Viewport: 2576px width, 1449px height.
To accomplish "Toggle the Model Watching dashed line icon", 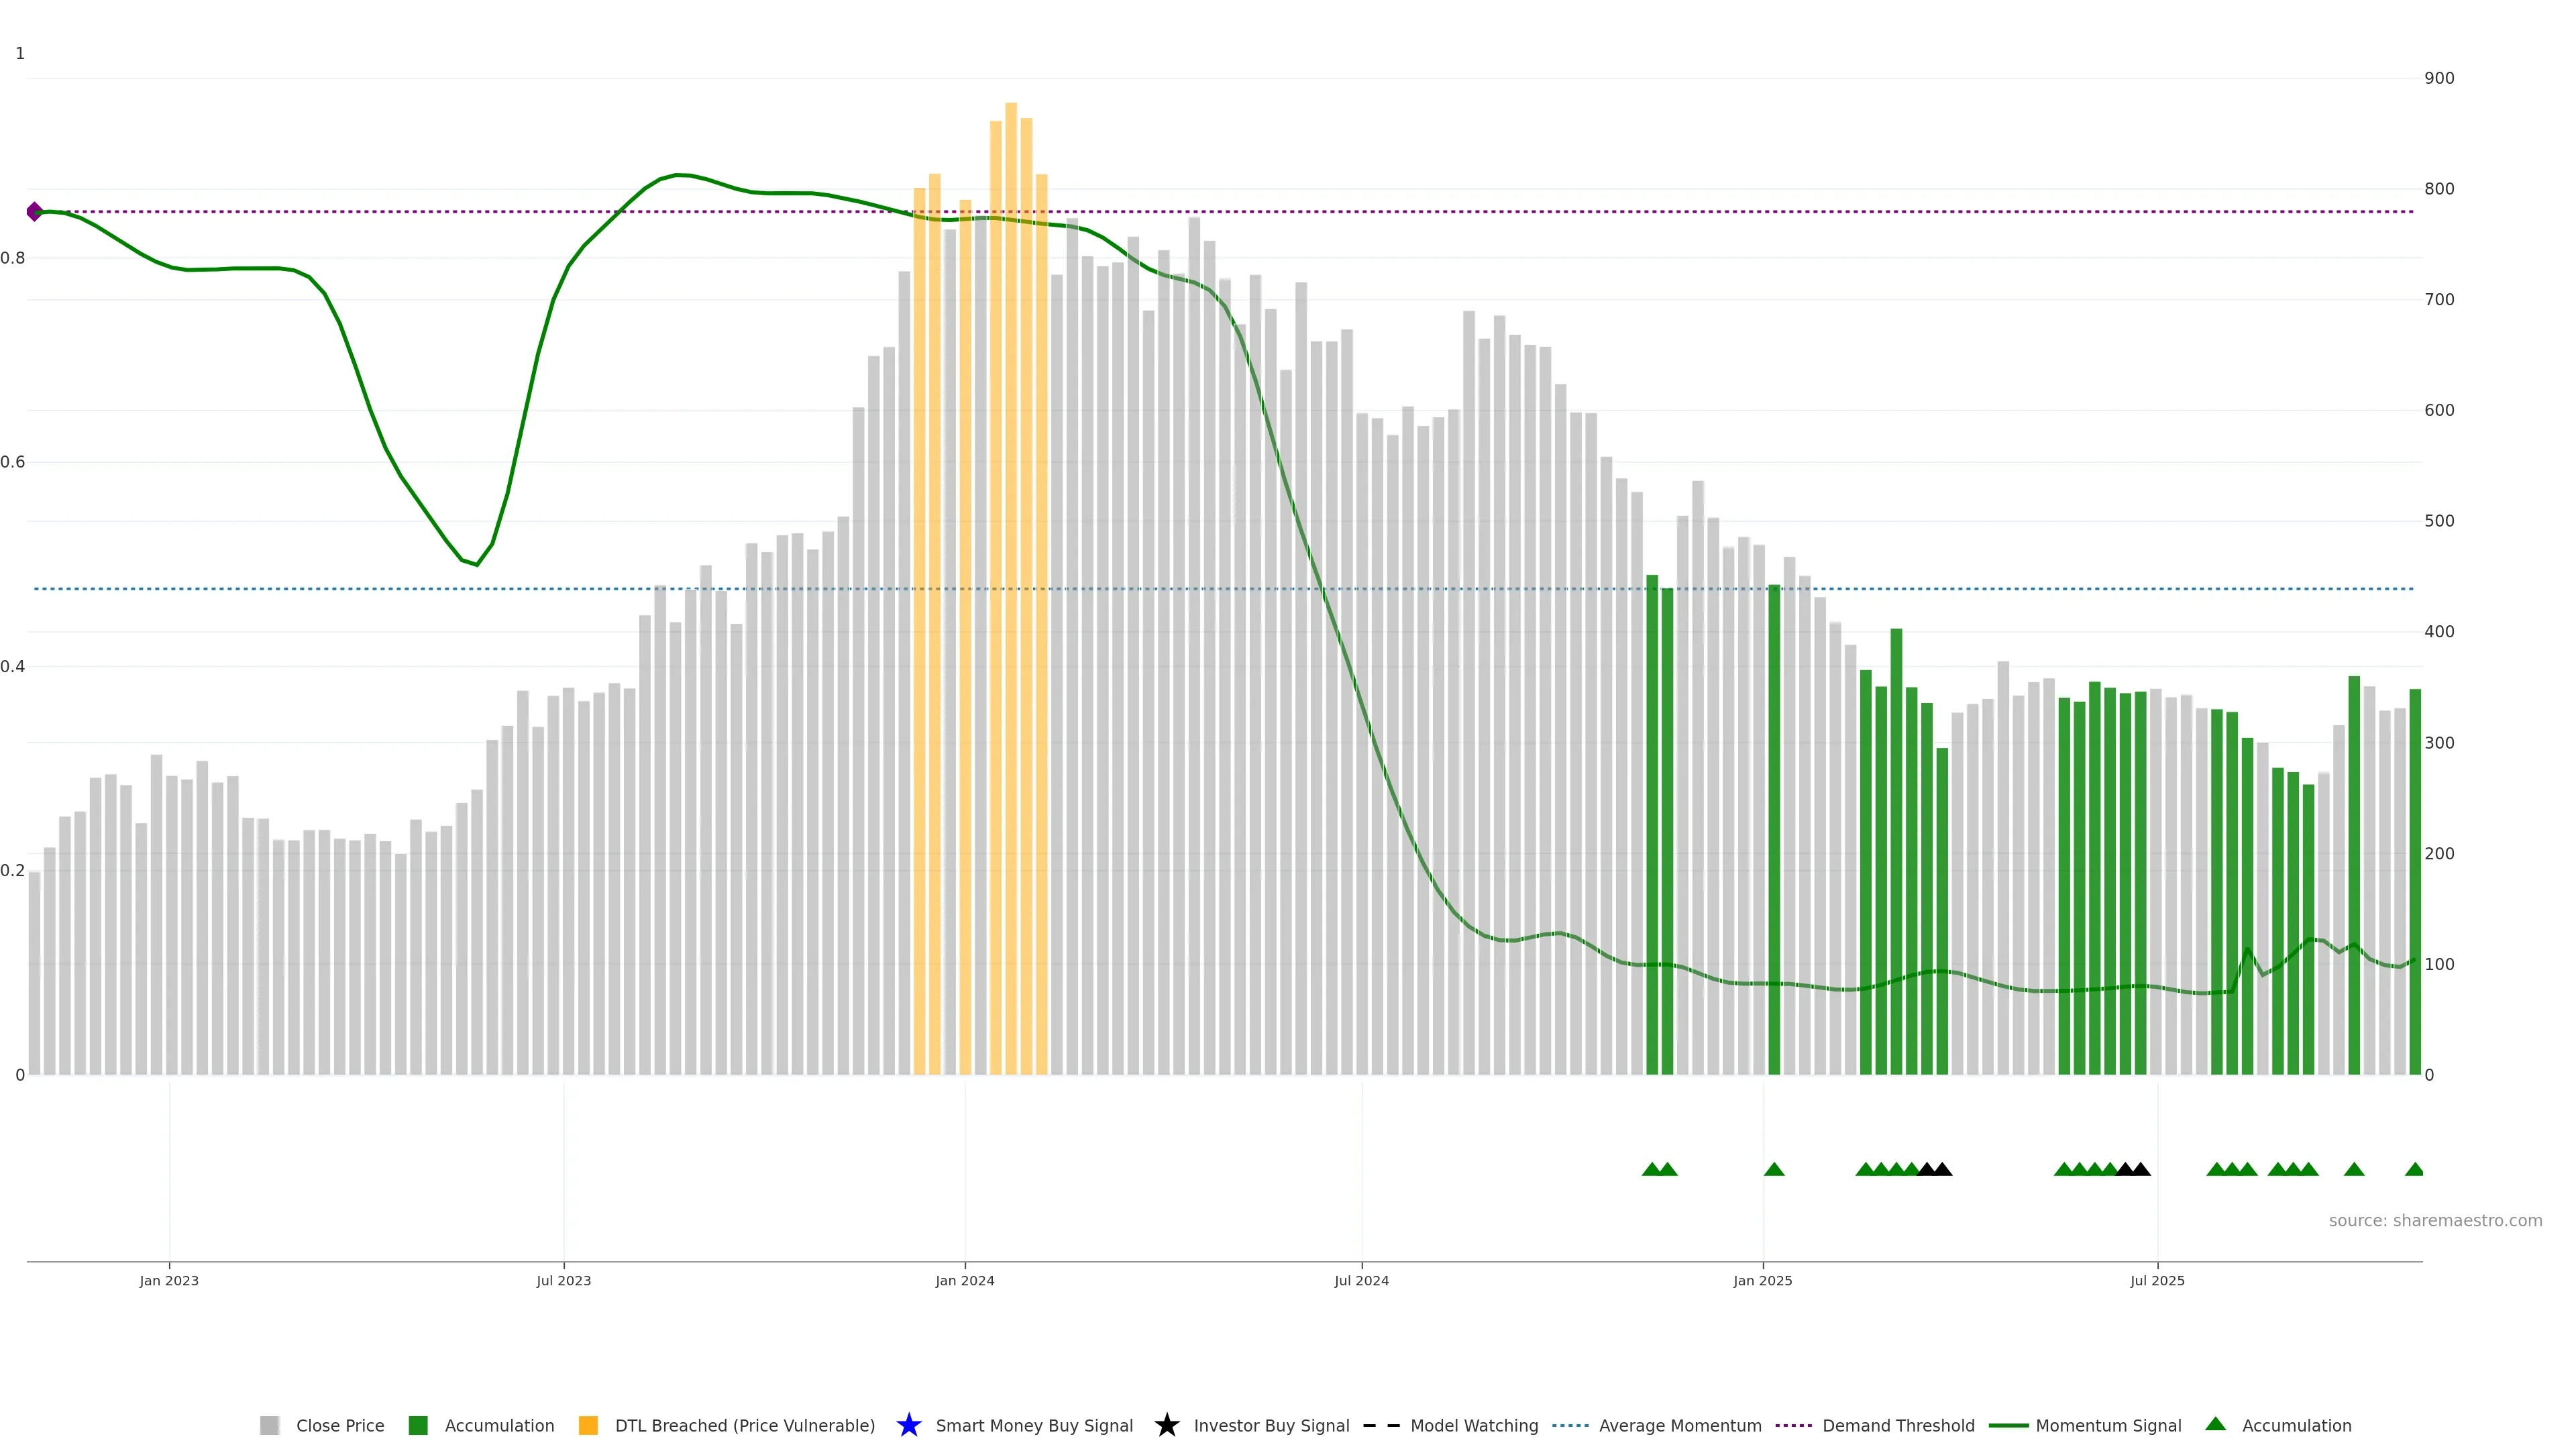I will (1381, 1425).
